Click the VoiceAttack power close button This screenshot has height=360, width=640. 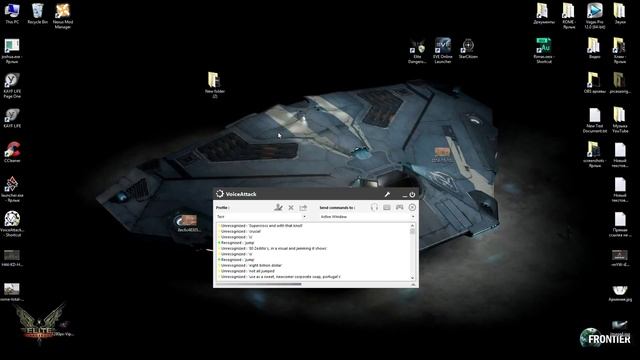coord(412,194)
